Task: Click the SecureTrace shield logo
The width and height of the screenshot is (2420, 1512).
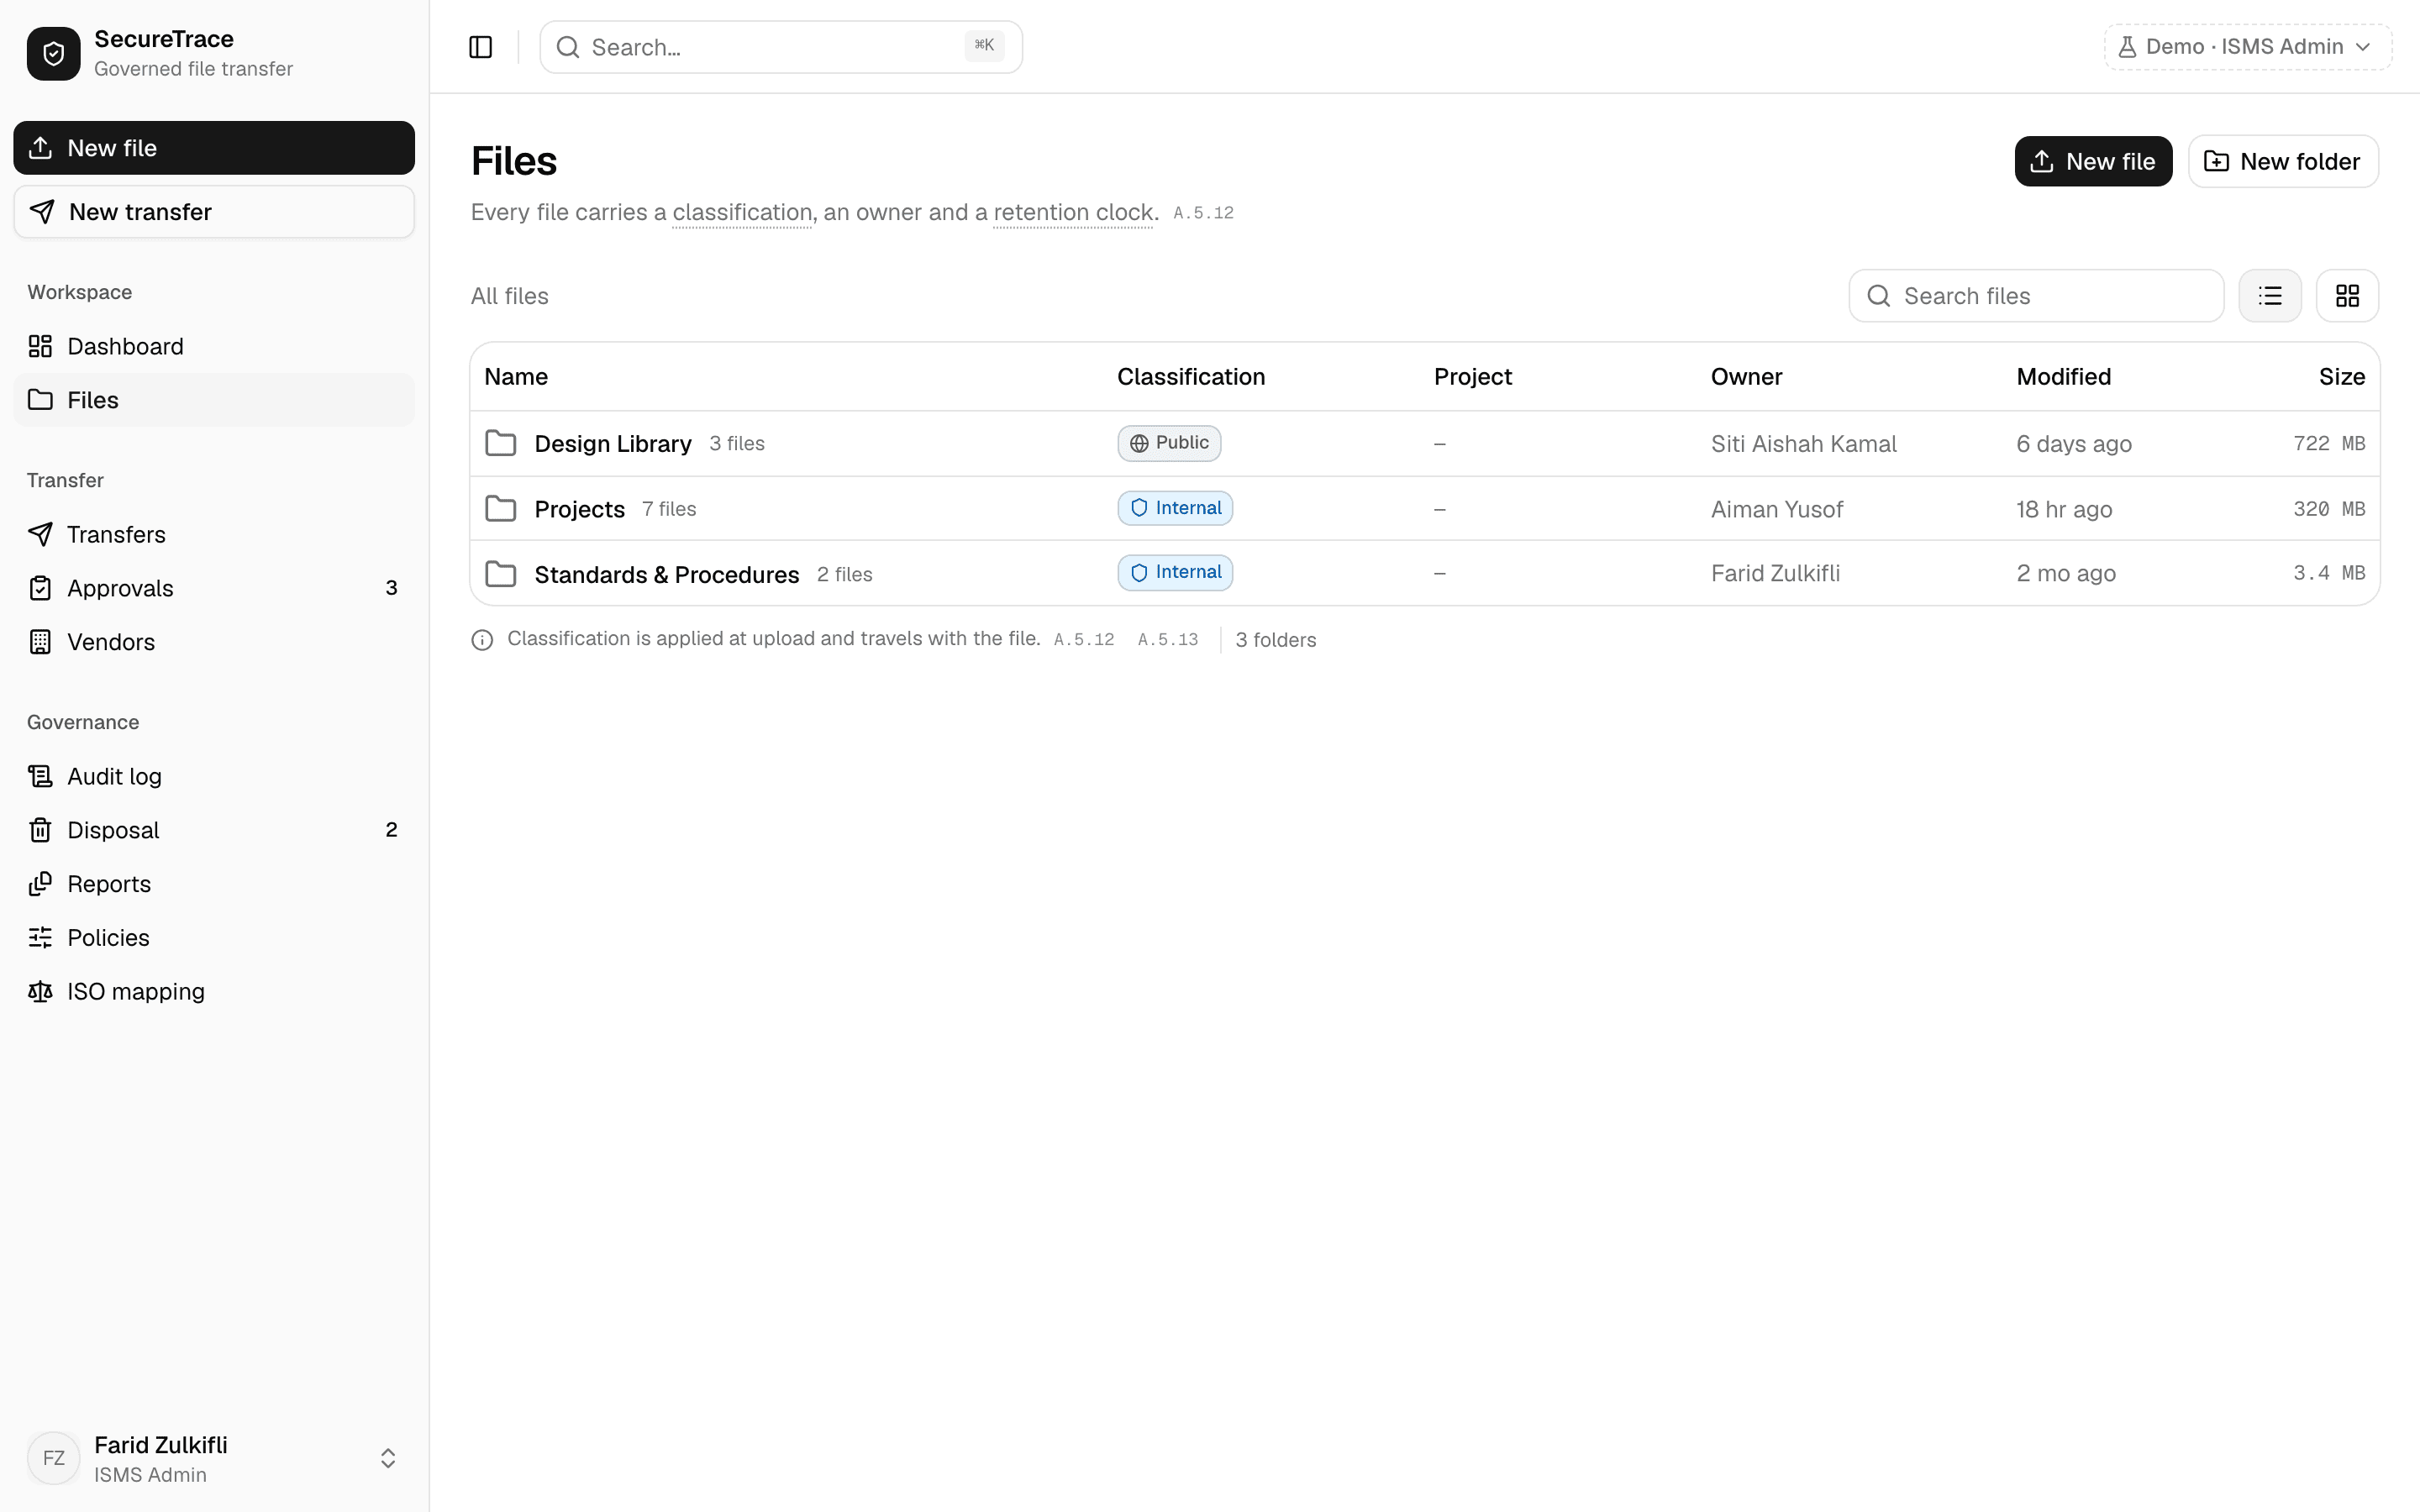Action: tap(54, 54)
